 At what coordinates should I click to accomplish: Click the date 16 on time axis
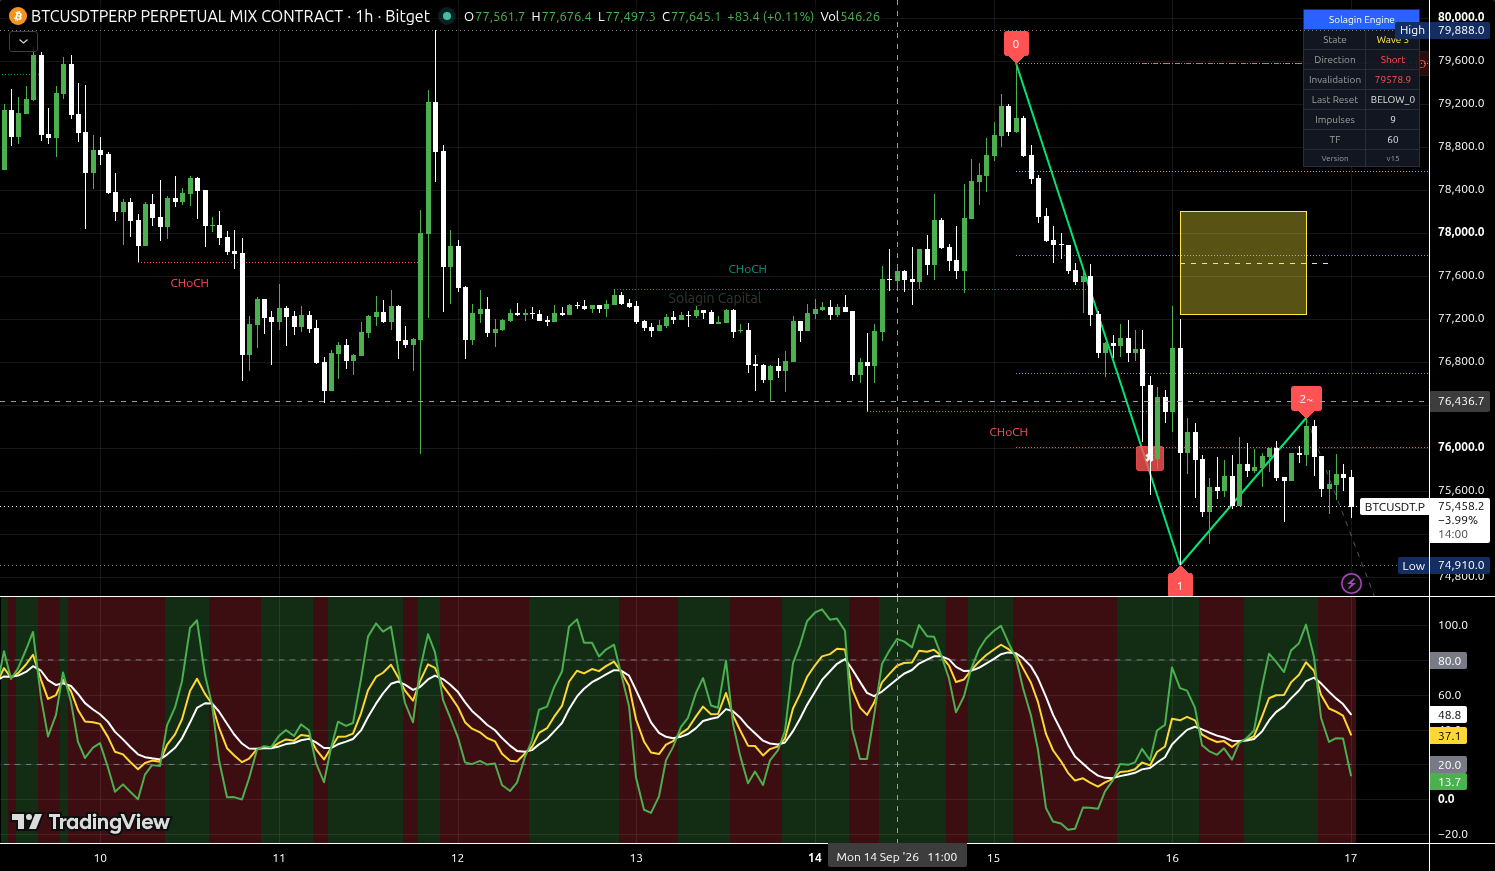click(1172, 857)
